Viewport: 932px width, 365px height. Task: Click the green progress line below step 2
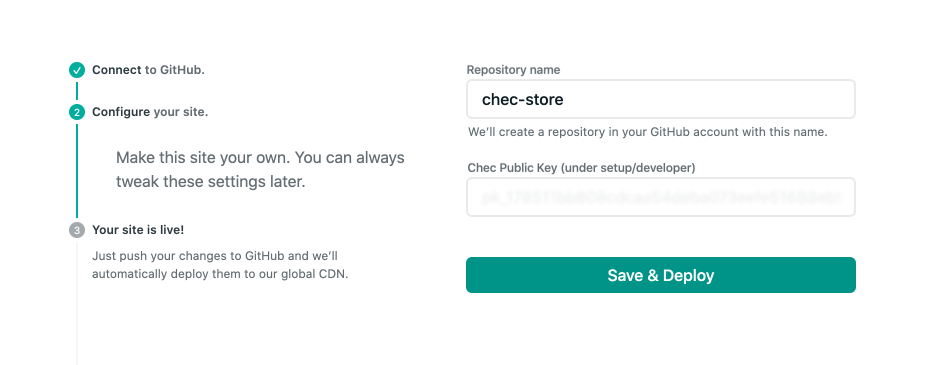(77, 171)
